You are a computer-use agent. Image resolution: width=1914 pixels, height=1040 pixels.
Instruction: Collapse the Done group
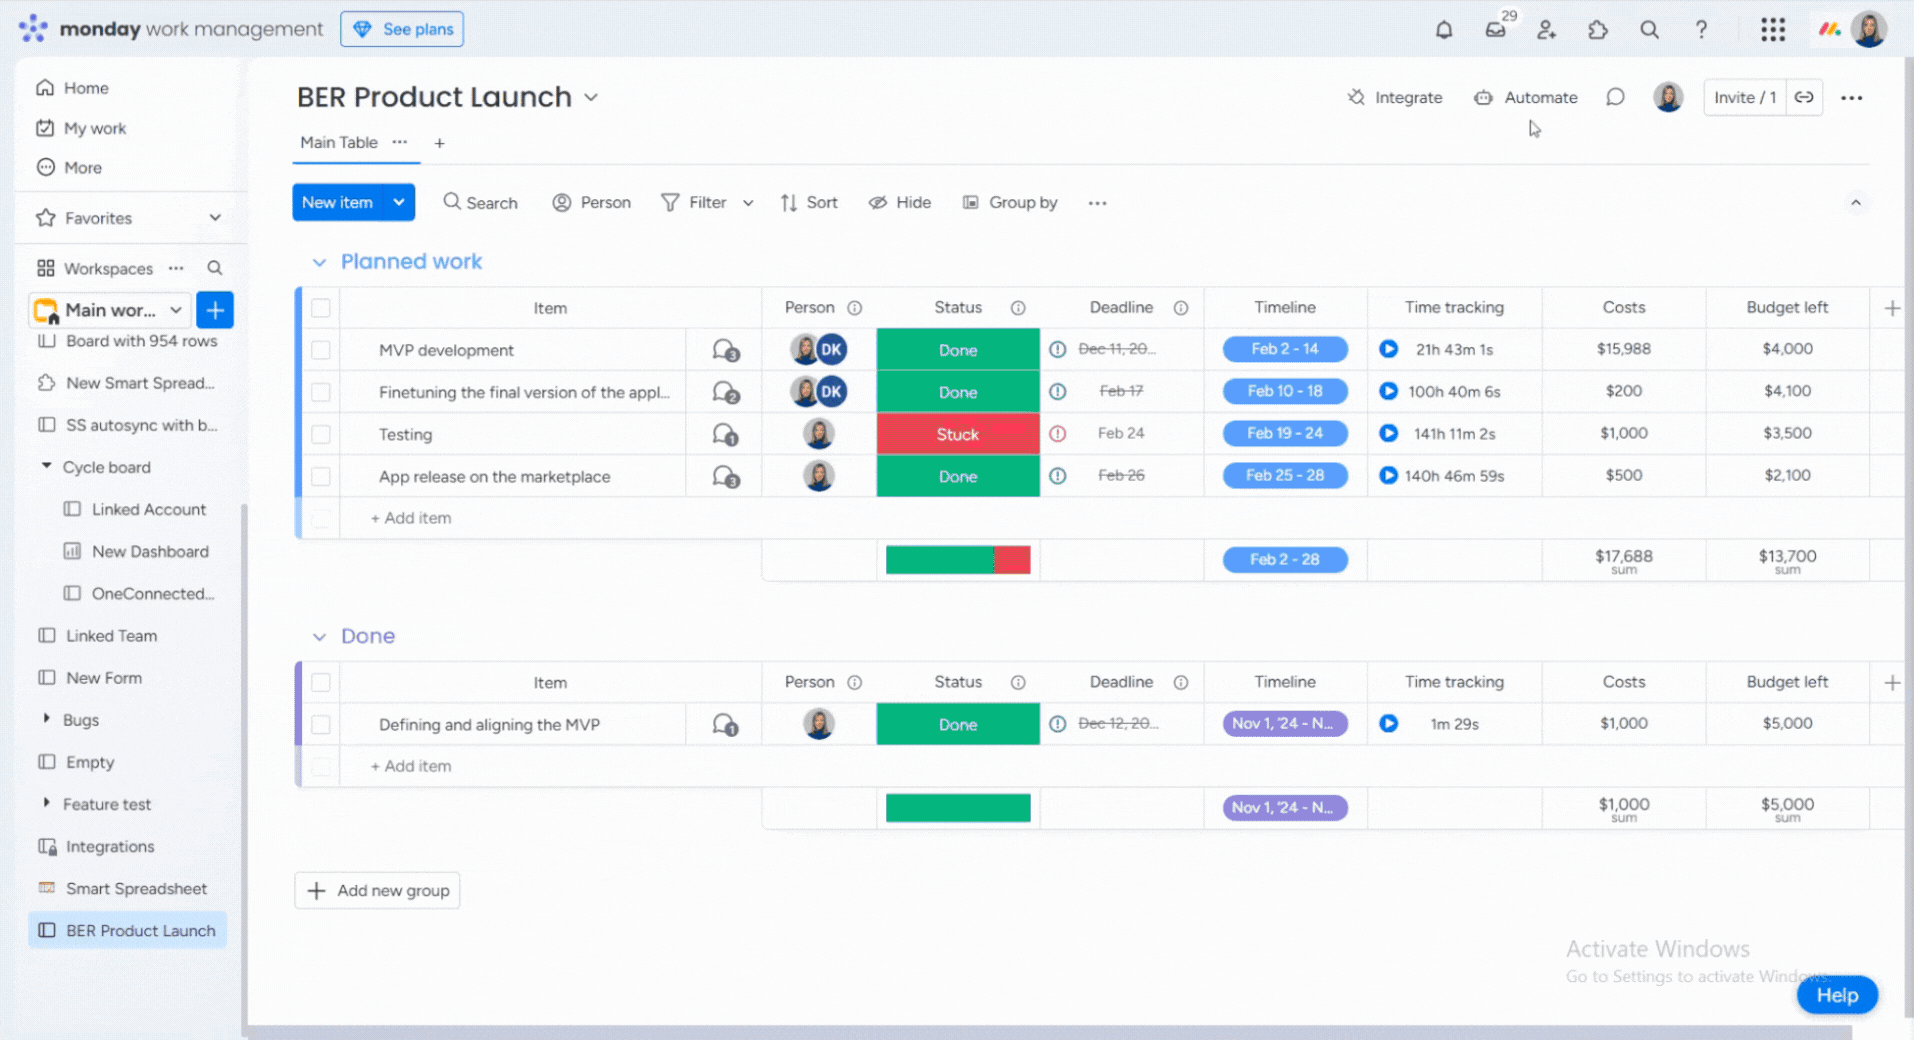(319, 636)
